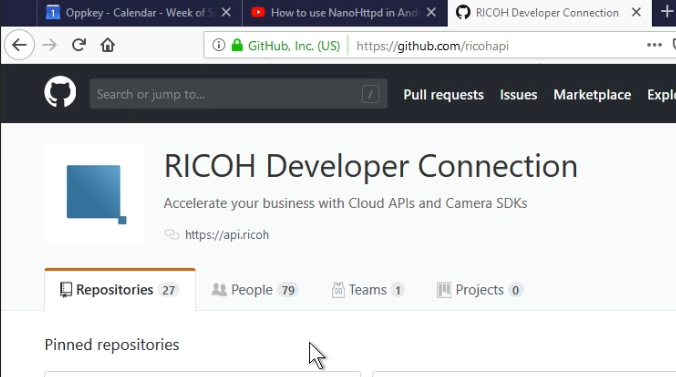Click the Teams tab icon
The height and width of the screenshot is (377, 676).
point(338,290)
